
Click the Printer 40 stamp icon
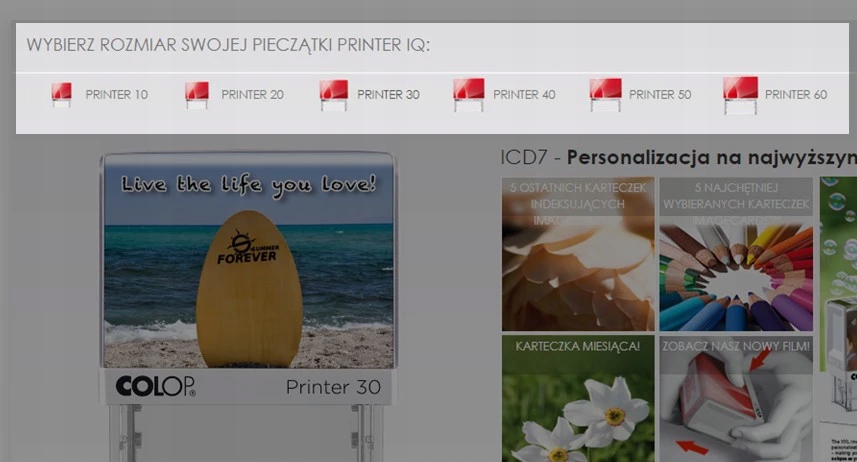coord(468,95)
